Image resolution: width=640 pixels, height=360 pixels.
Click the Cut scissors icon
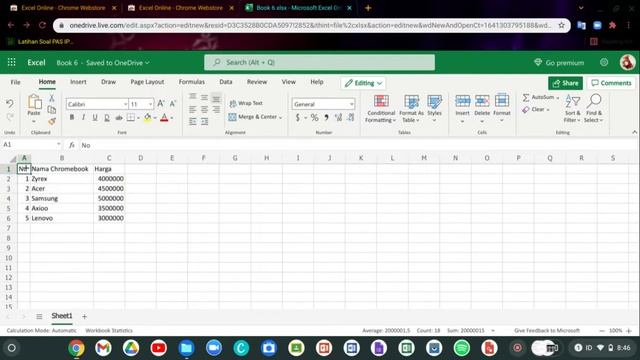pos(52,98)
